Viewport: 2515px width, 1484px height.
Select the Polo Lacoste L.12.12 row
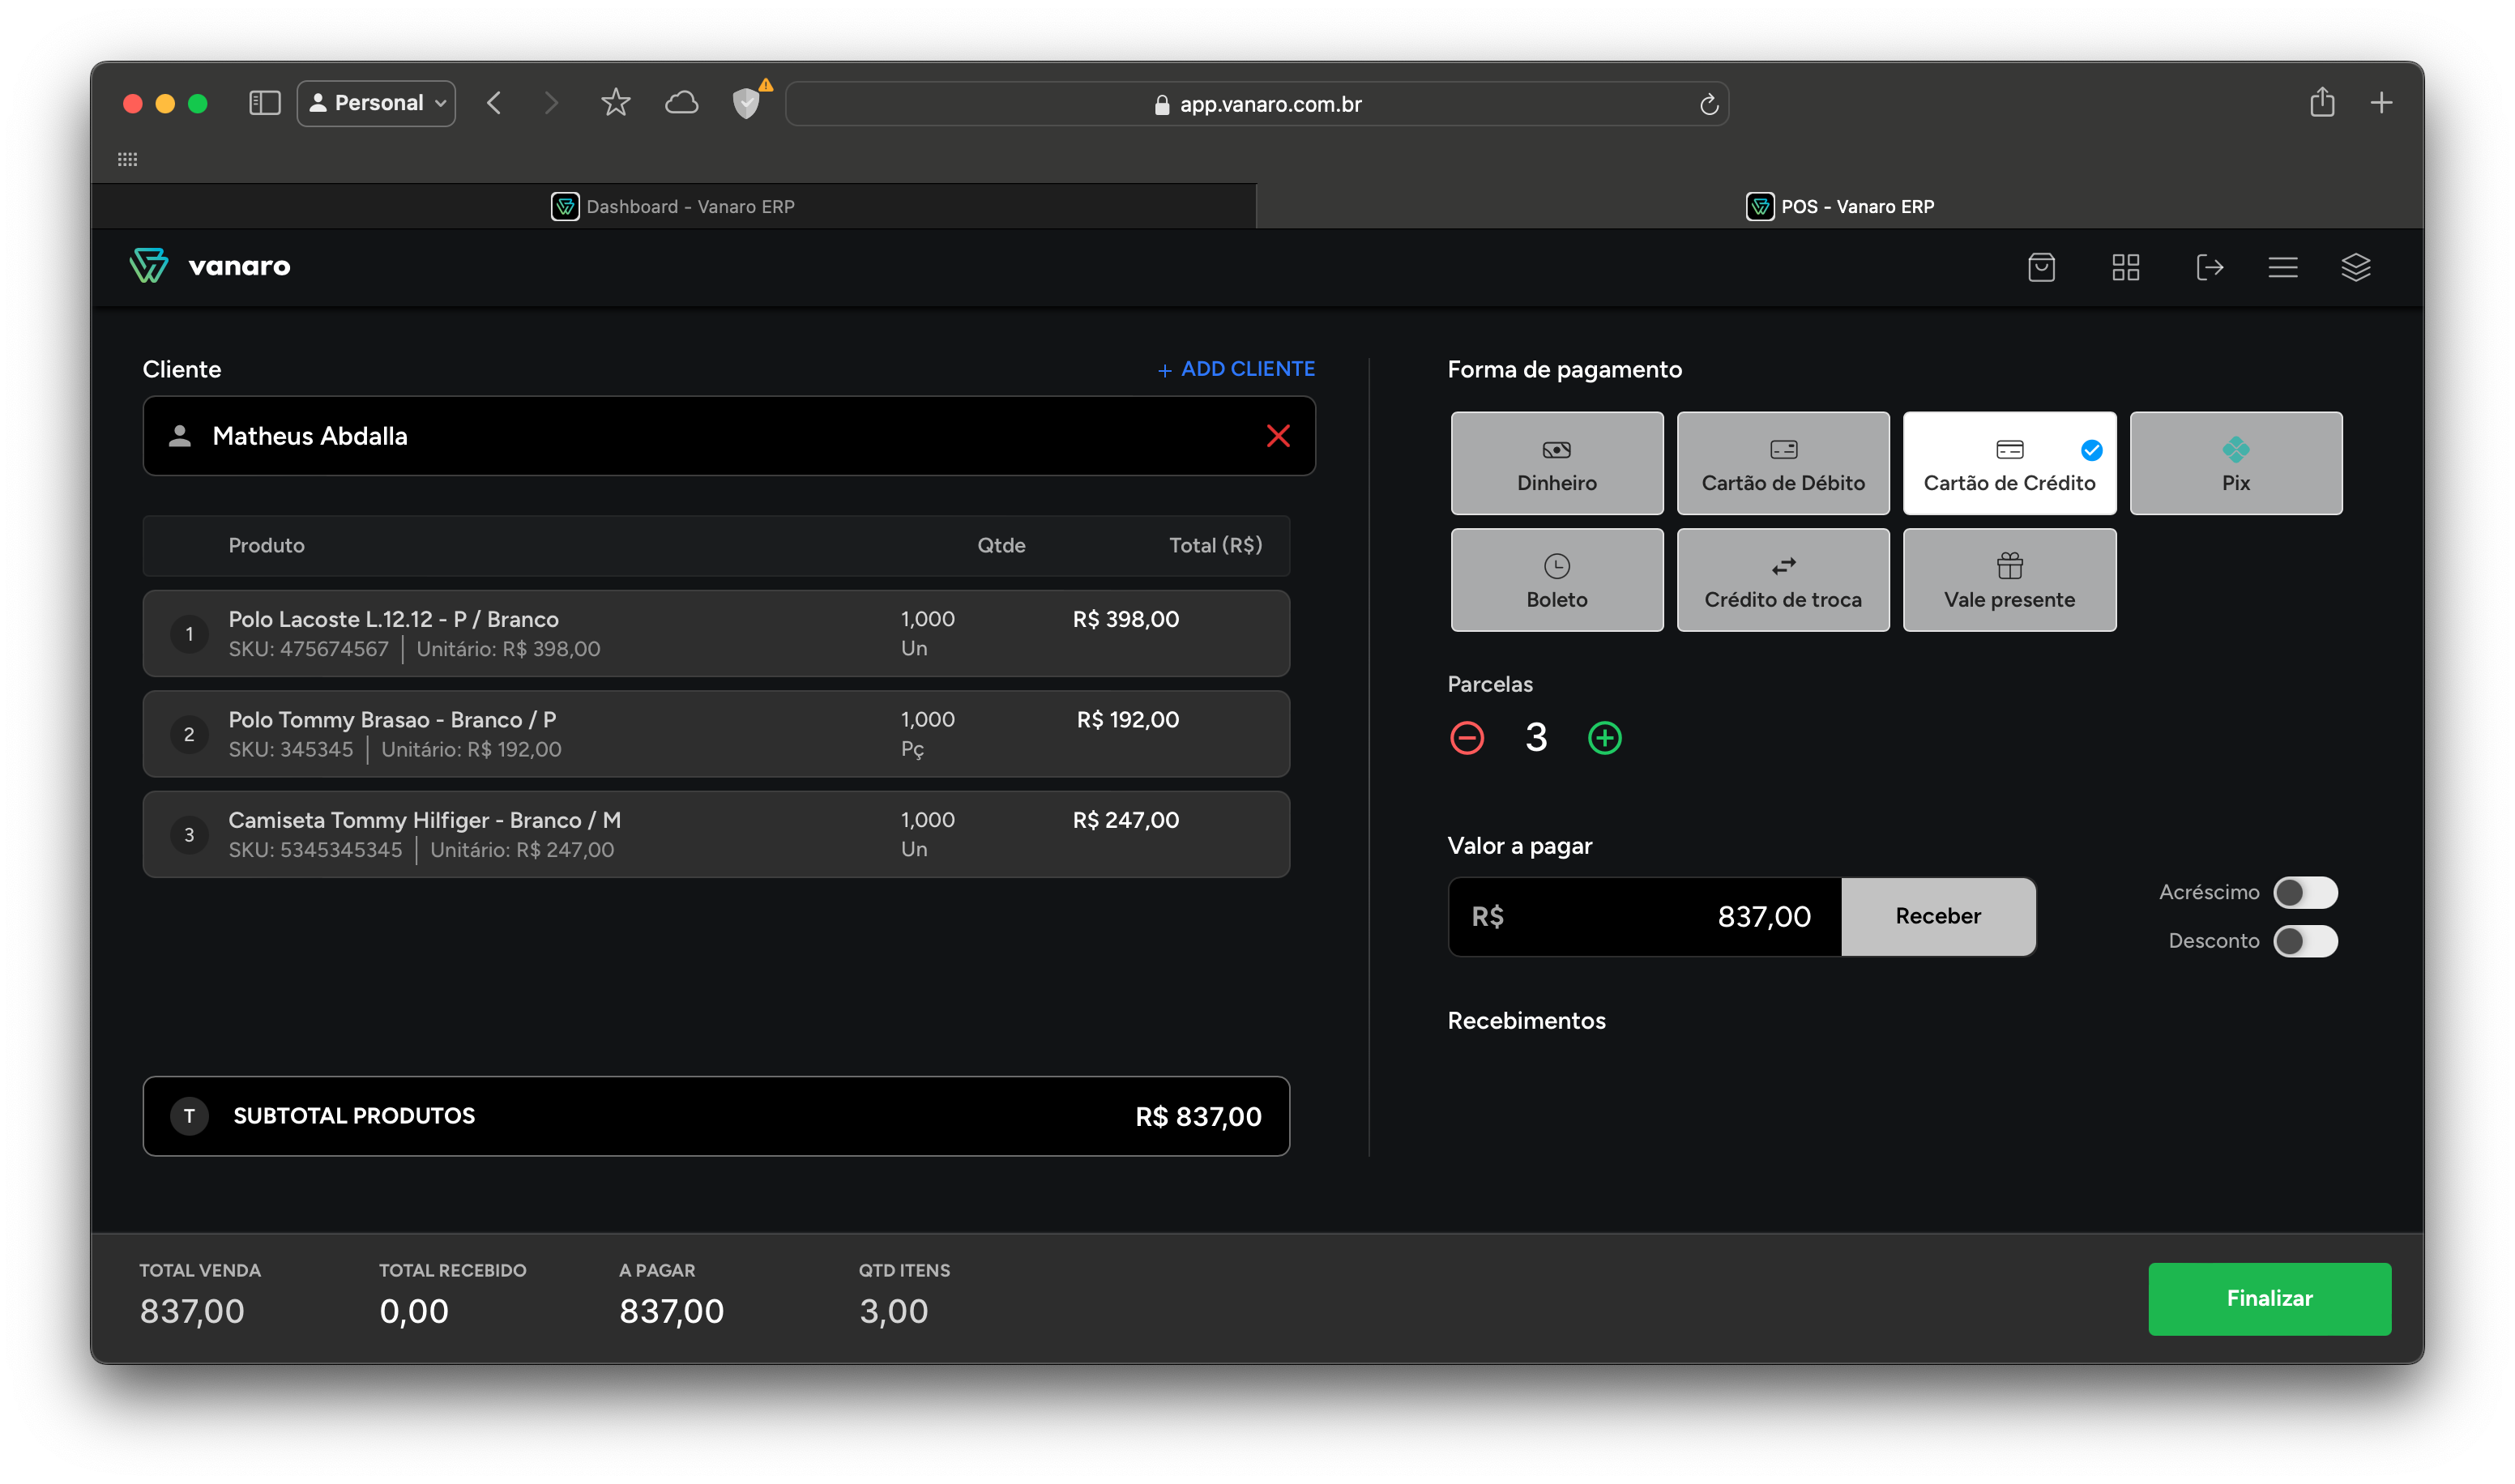[x=716, y=633]
